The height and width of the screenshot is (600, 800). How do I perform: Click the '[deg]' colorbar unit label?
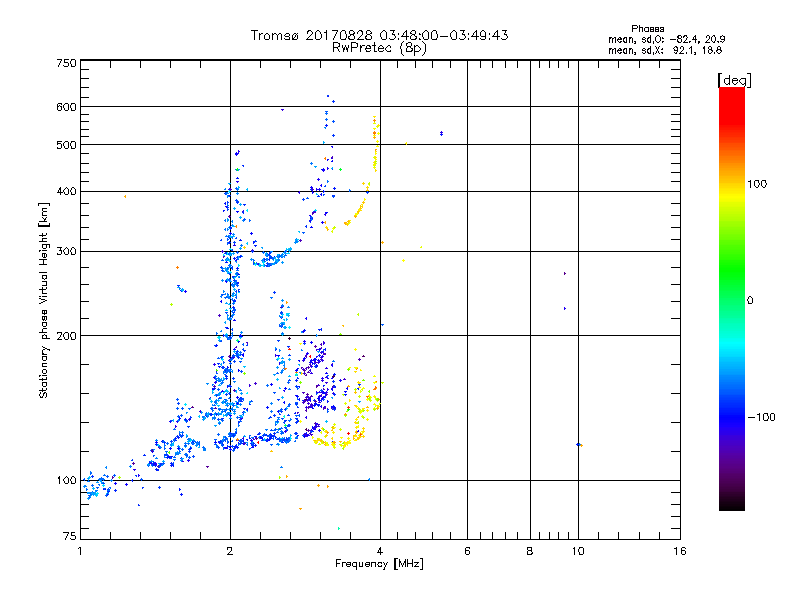[734, 80]
